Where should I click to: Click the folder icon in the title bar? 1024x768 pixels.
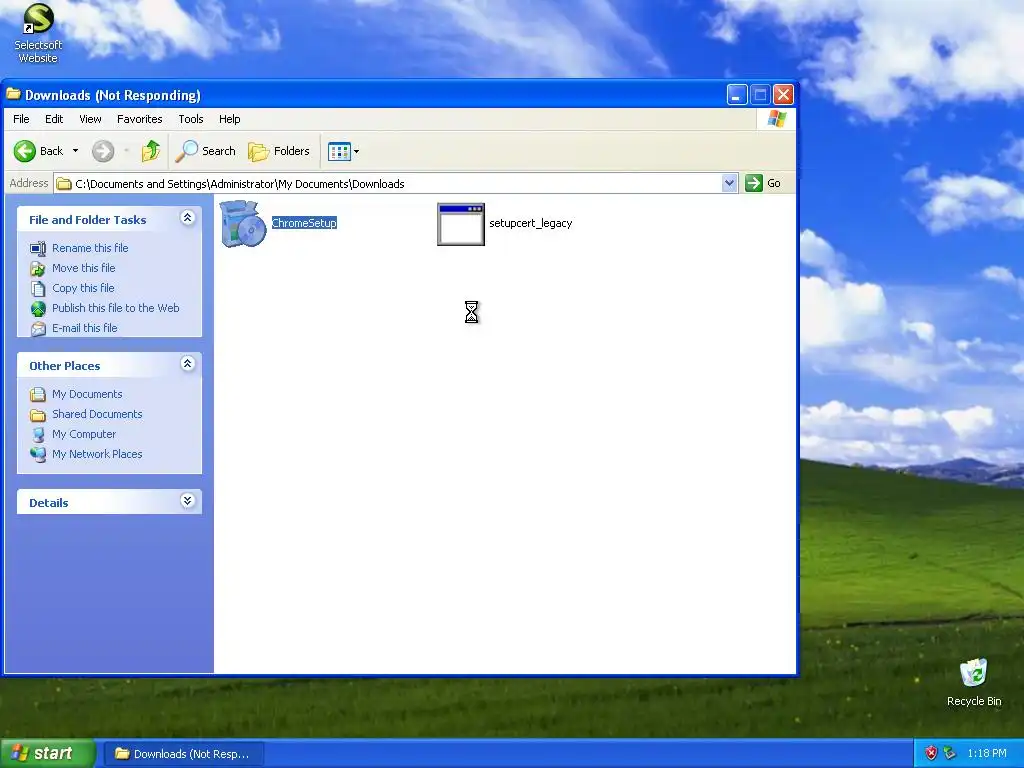[13, 95]
